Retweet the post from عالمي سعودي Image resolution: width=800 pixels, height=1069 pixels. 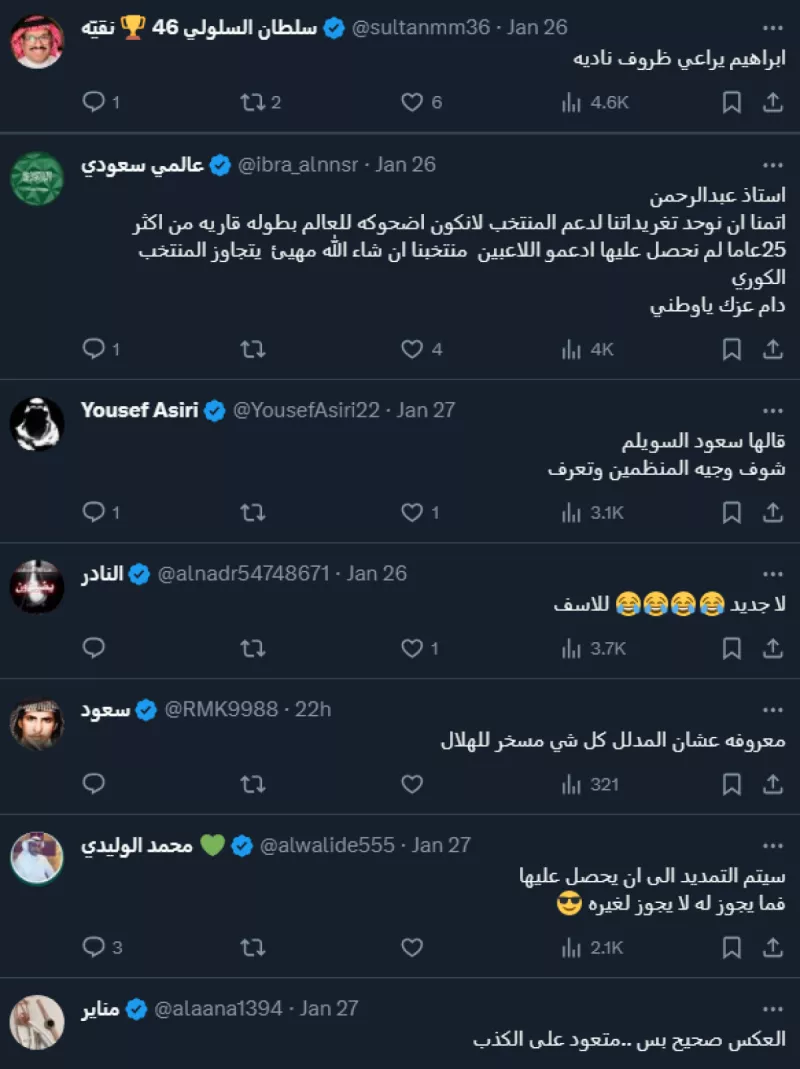point(252,349)
